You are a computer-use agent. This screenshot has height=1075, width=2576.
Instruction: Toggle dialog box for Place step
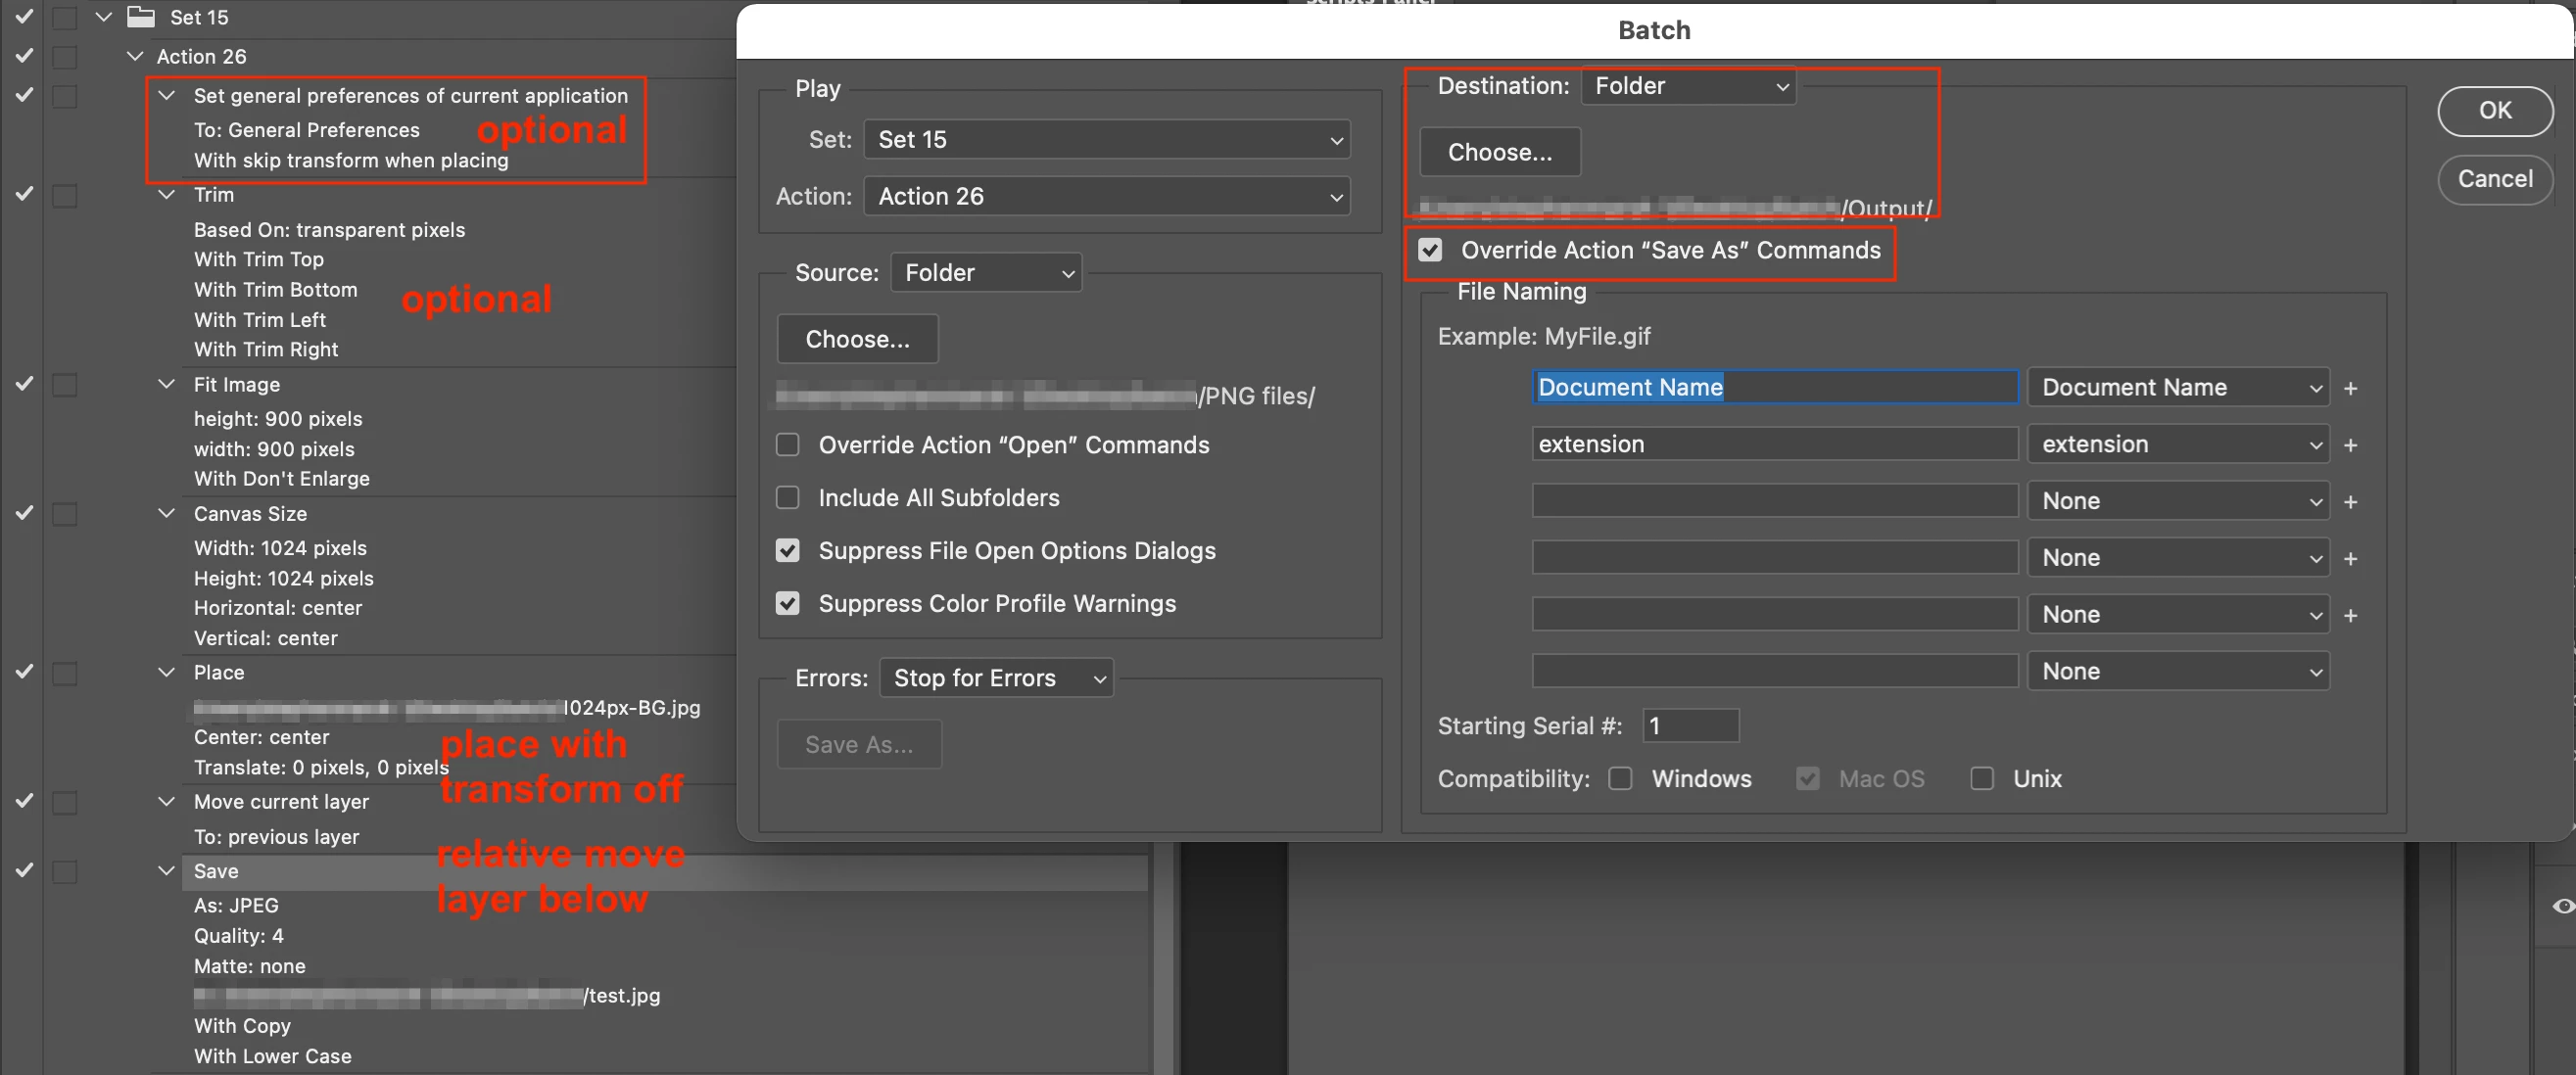65,673
